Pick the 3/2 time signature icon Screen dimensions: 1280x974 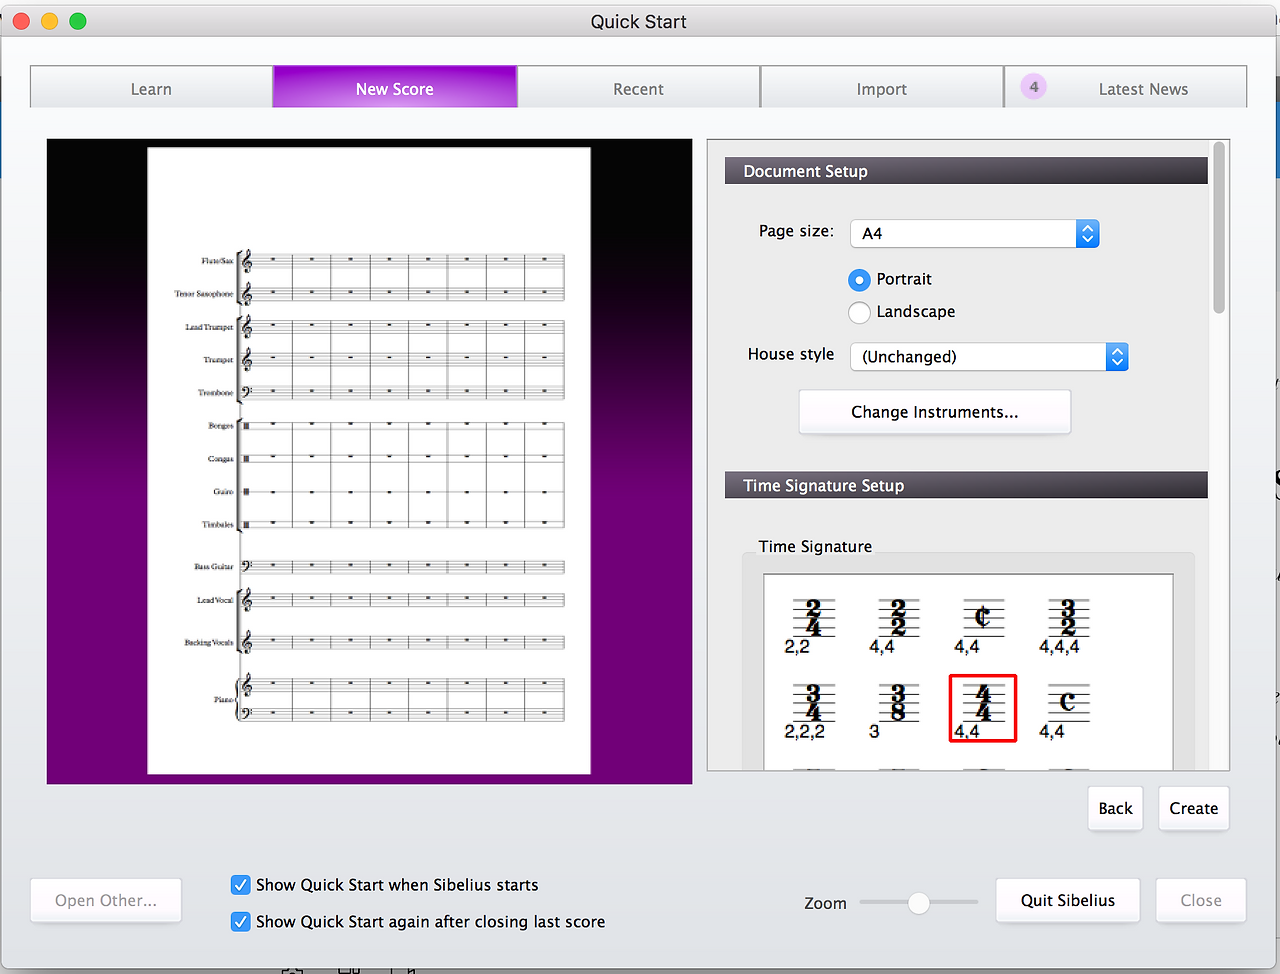(1067, 626)
